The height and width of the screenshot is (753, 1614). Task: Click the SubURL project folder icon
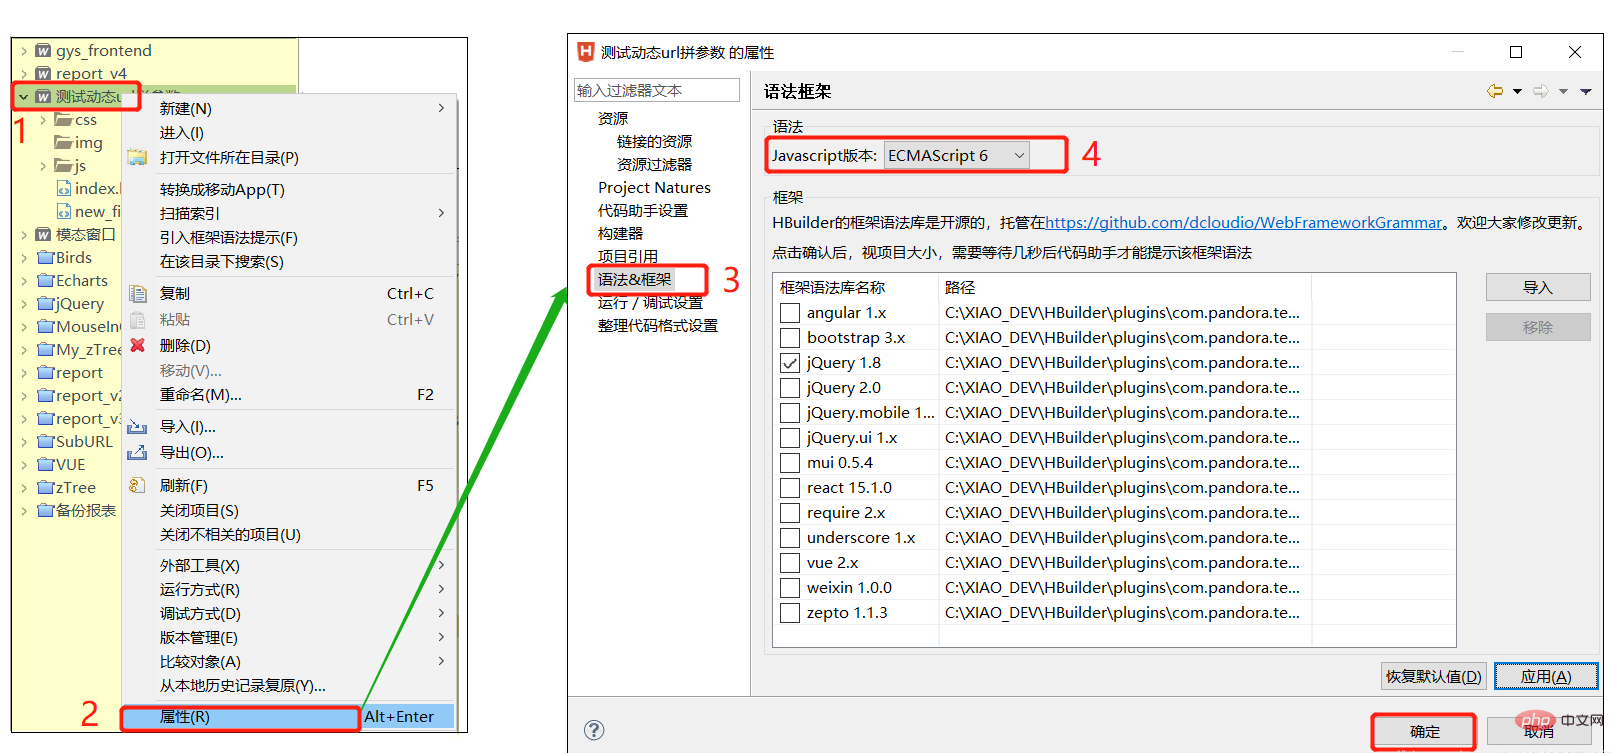[45, 442]
